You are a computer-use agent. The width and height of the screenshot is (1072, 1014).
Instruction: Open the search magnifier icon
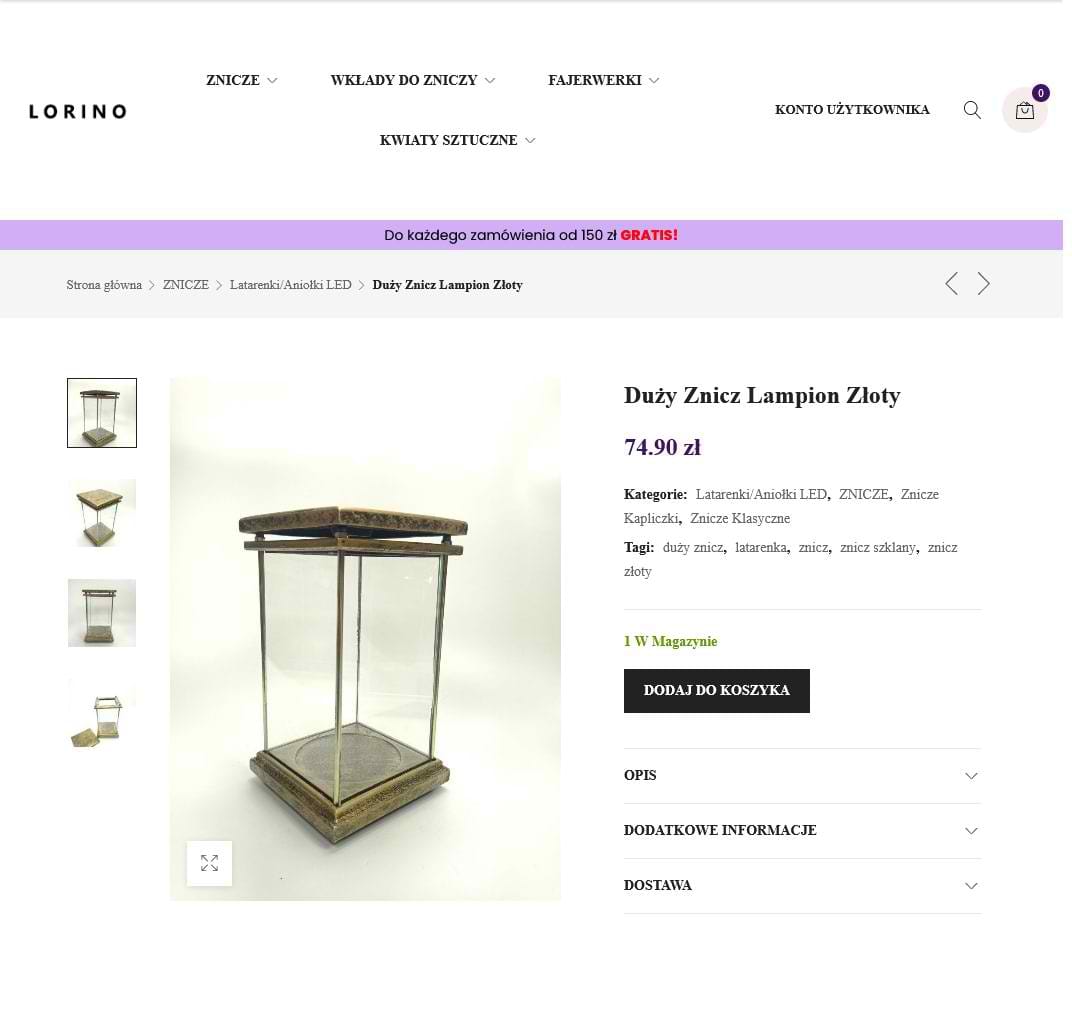(x=972, y=110)
